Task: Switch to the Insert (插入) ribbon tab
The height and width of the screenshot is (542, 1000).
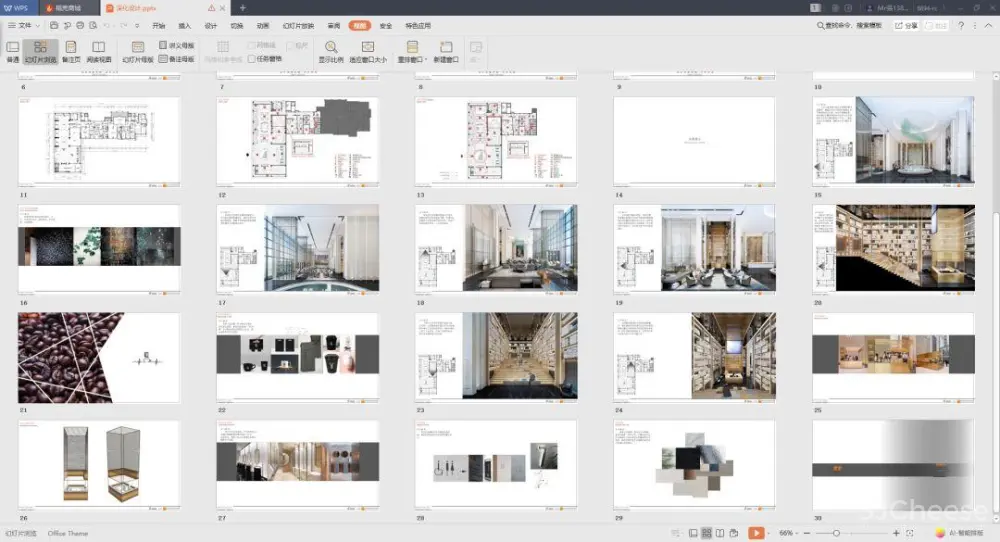Action: [184, 25]
